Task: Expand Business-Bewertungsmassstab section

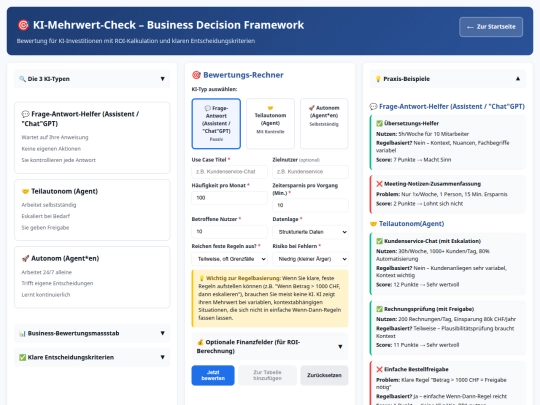Action: pyautogui.click(x=92, y=333)
